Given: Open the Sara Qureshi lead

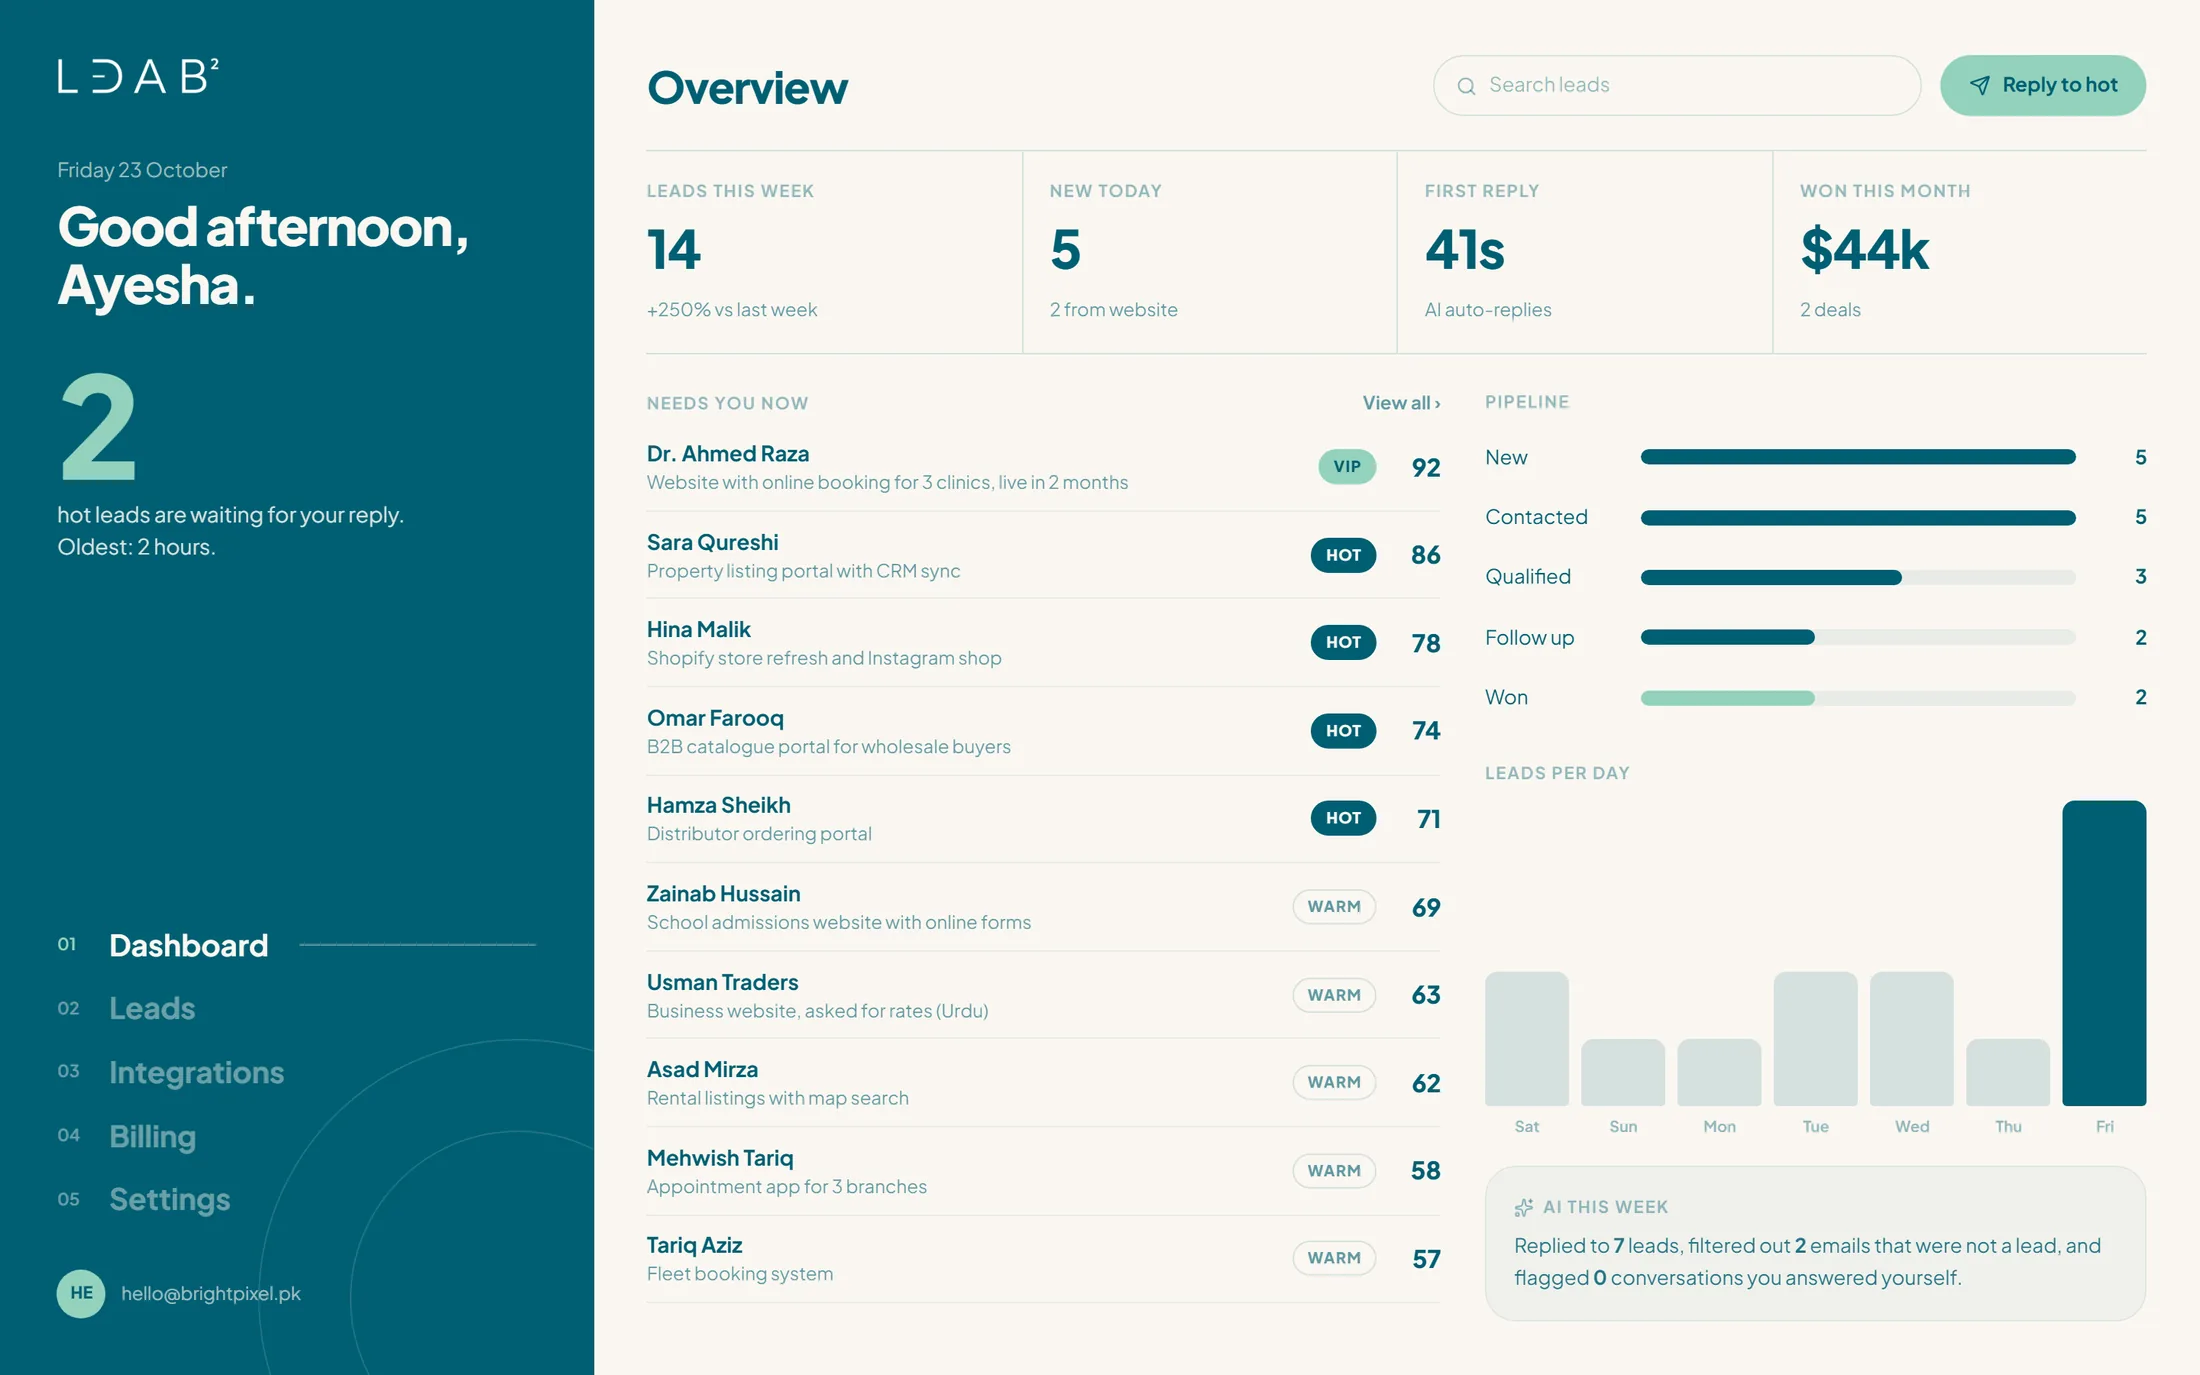Looking at the screenshot, I should 1043,555.
